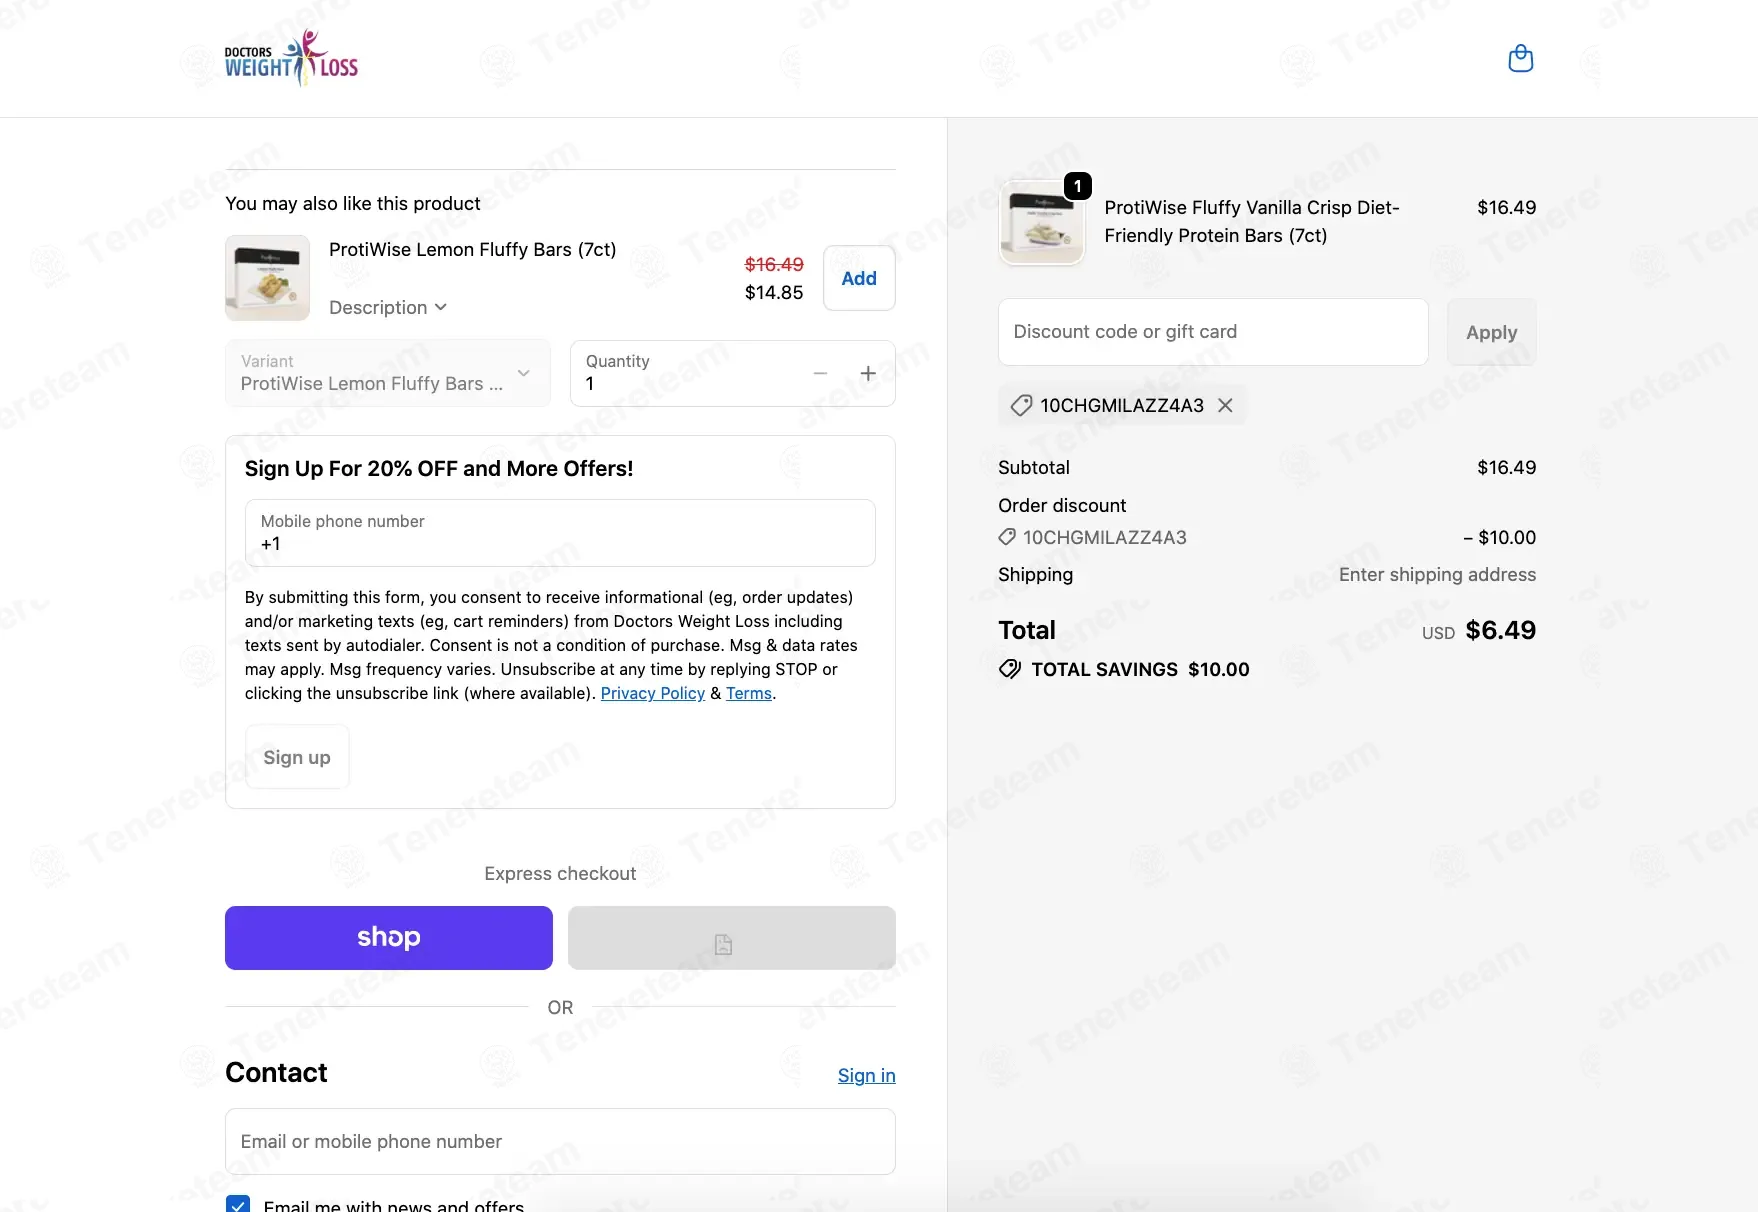Open the Variant dropdown for Lemon Fluffy Bars

(x=388, y=373)
